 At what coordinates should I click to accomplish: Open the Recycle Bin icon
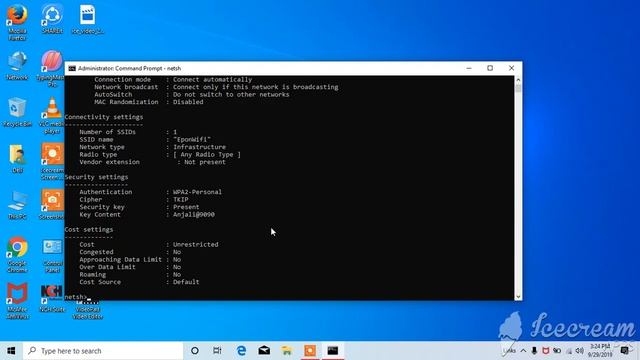click(x=17, y=112)
